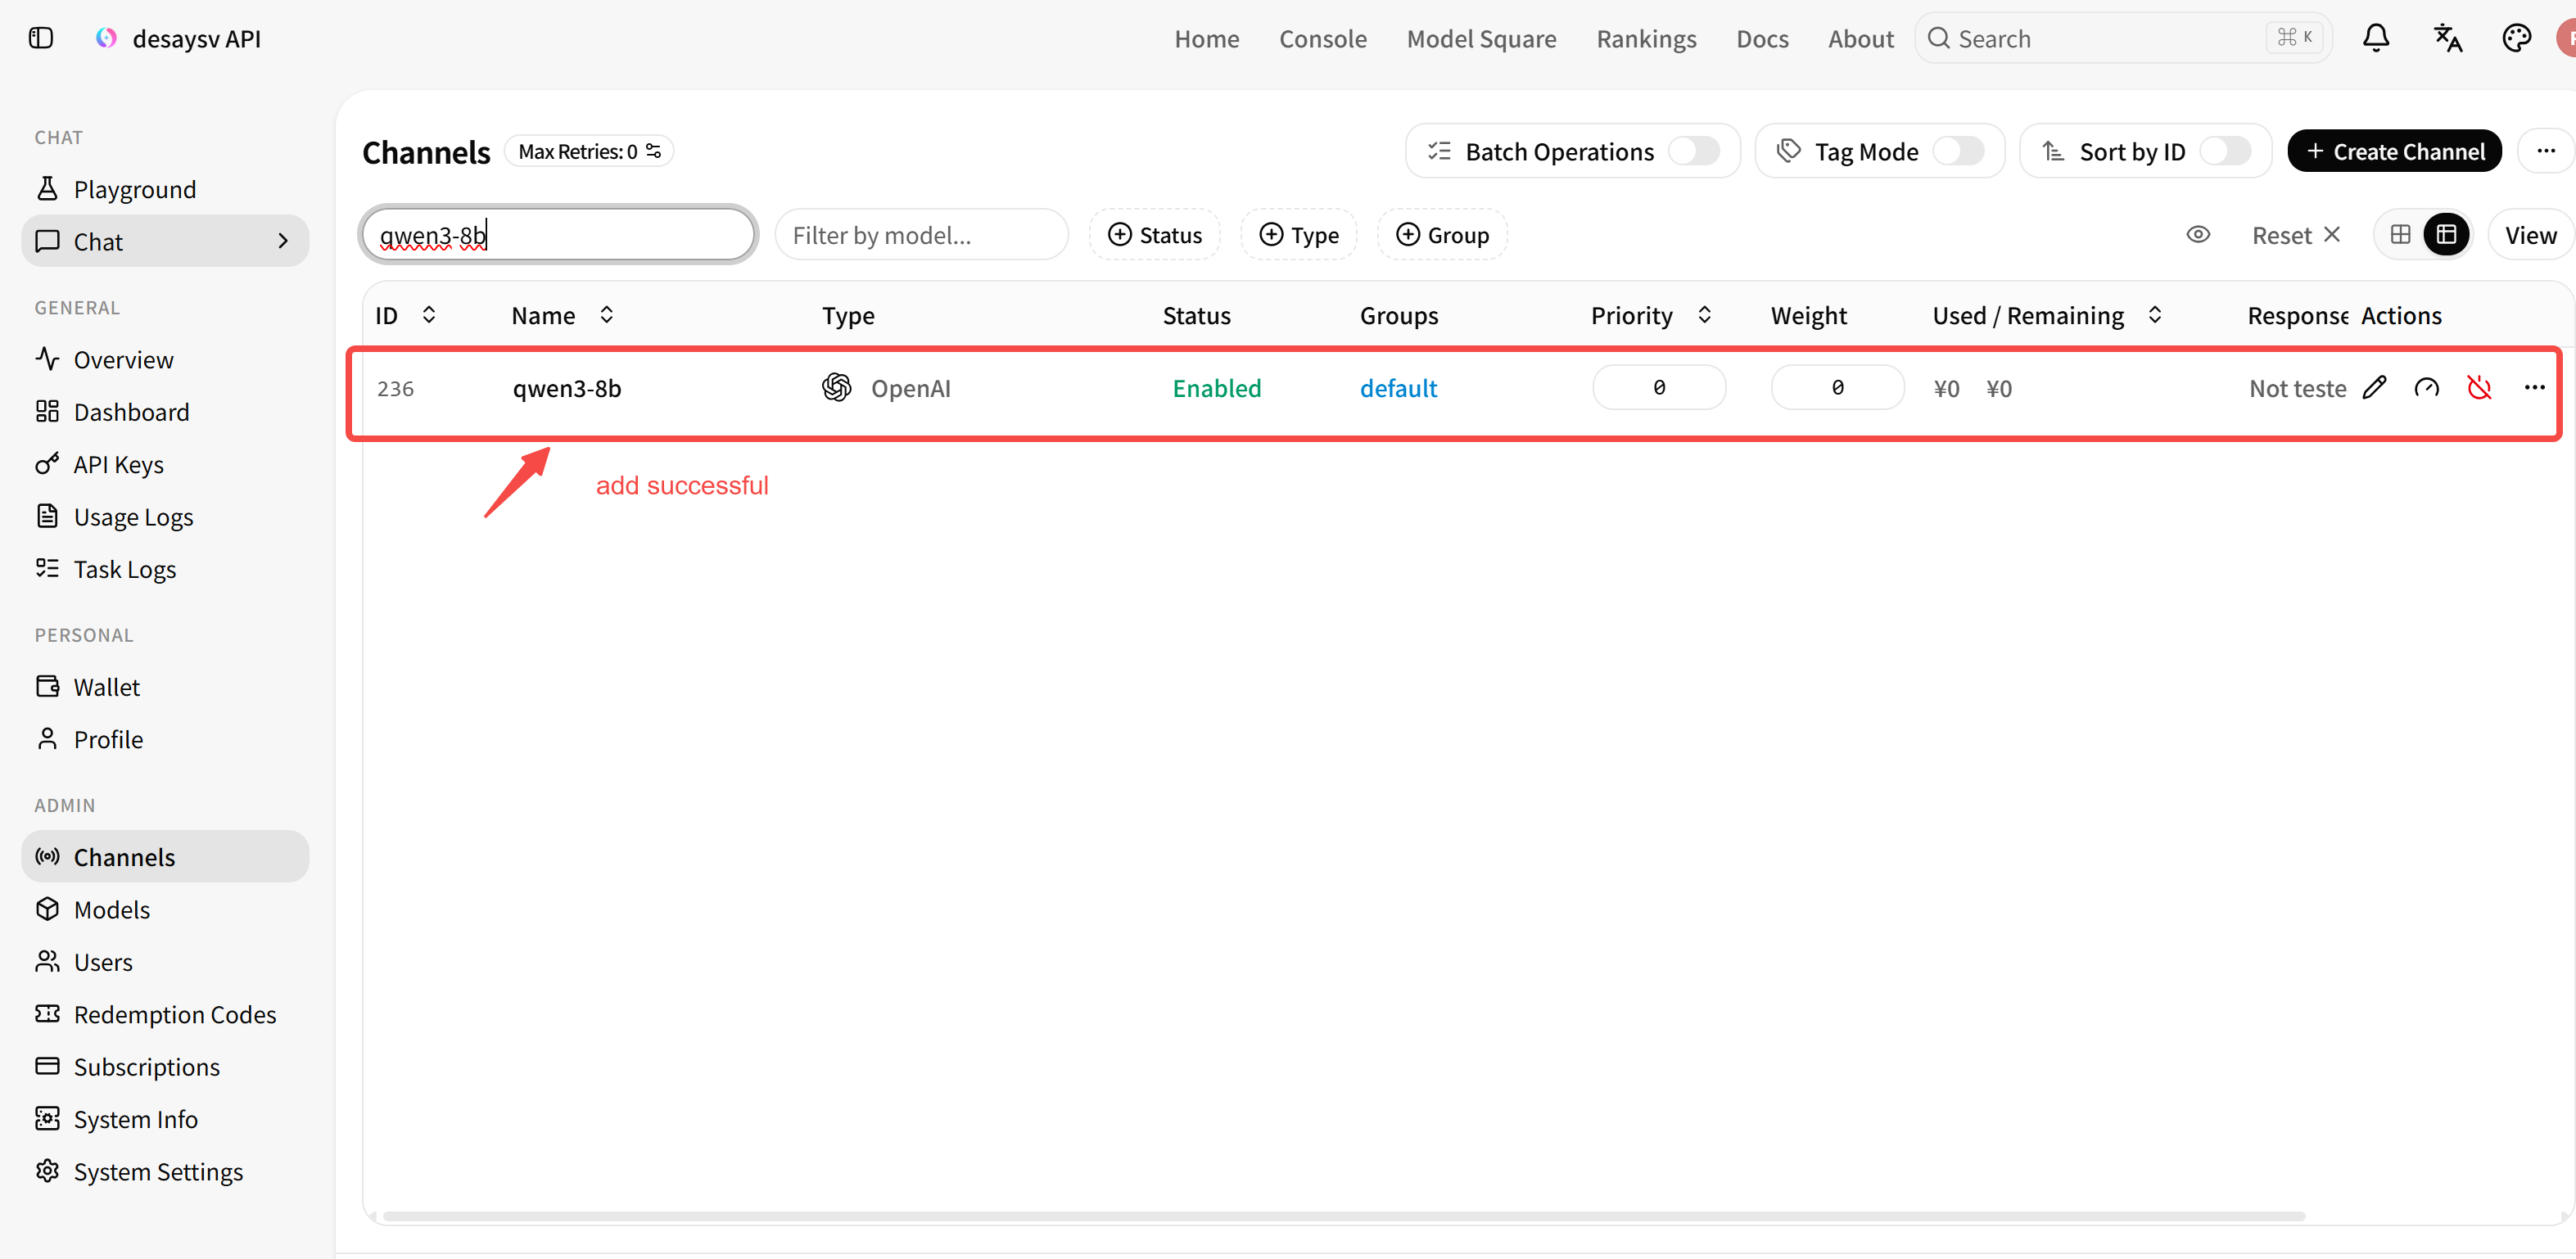Screen dimensions: 2576x1259
Task: Disable the qwen3-8b channel via red icon
Action: (x=2480, y=387)
